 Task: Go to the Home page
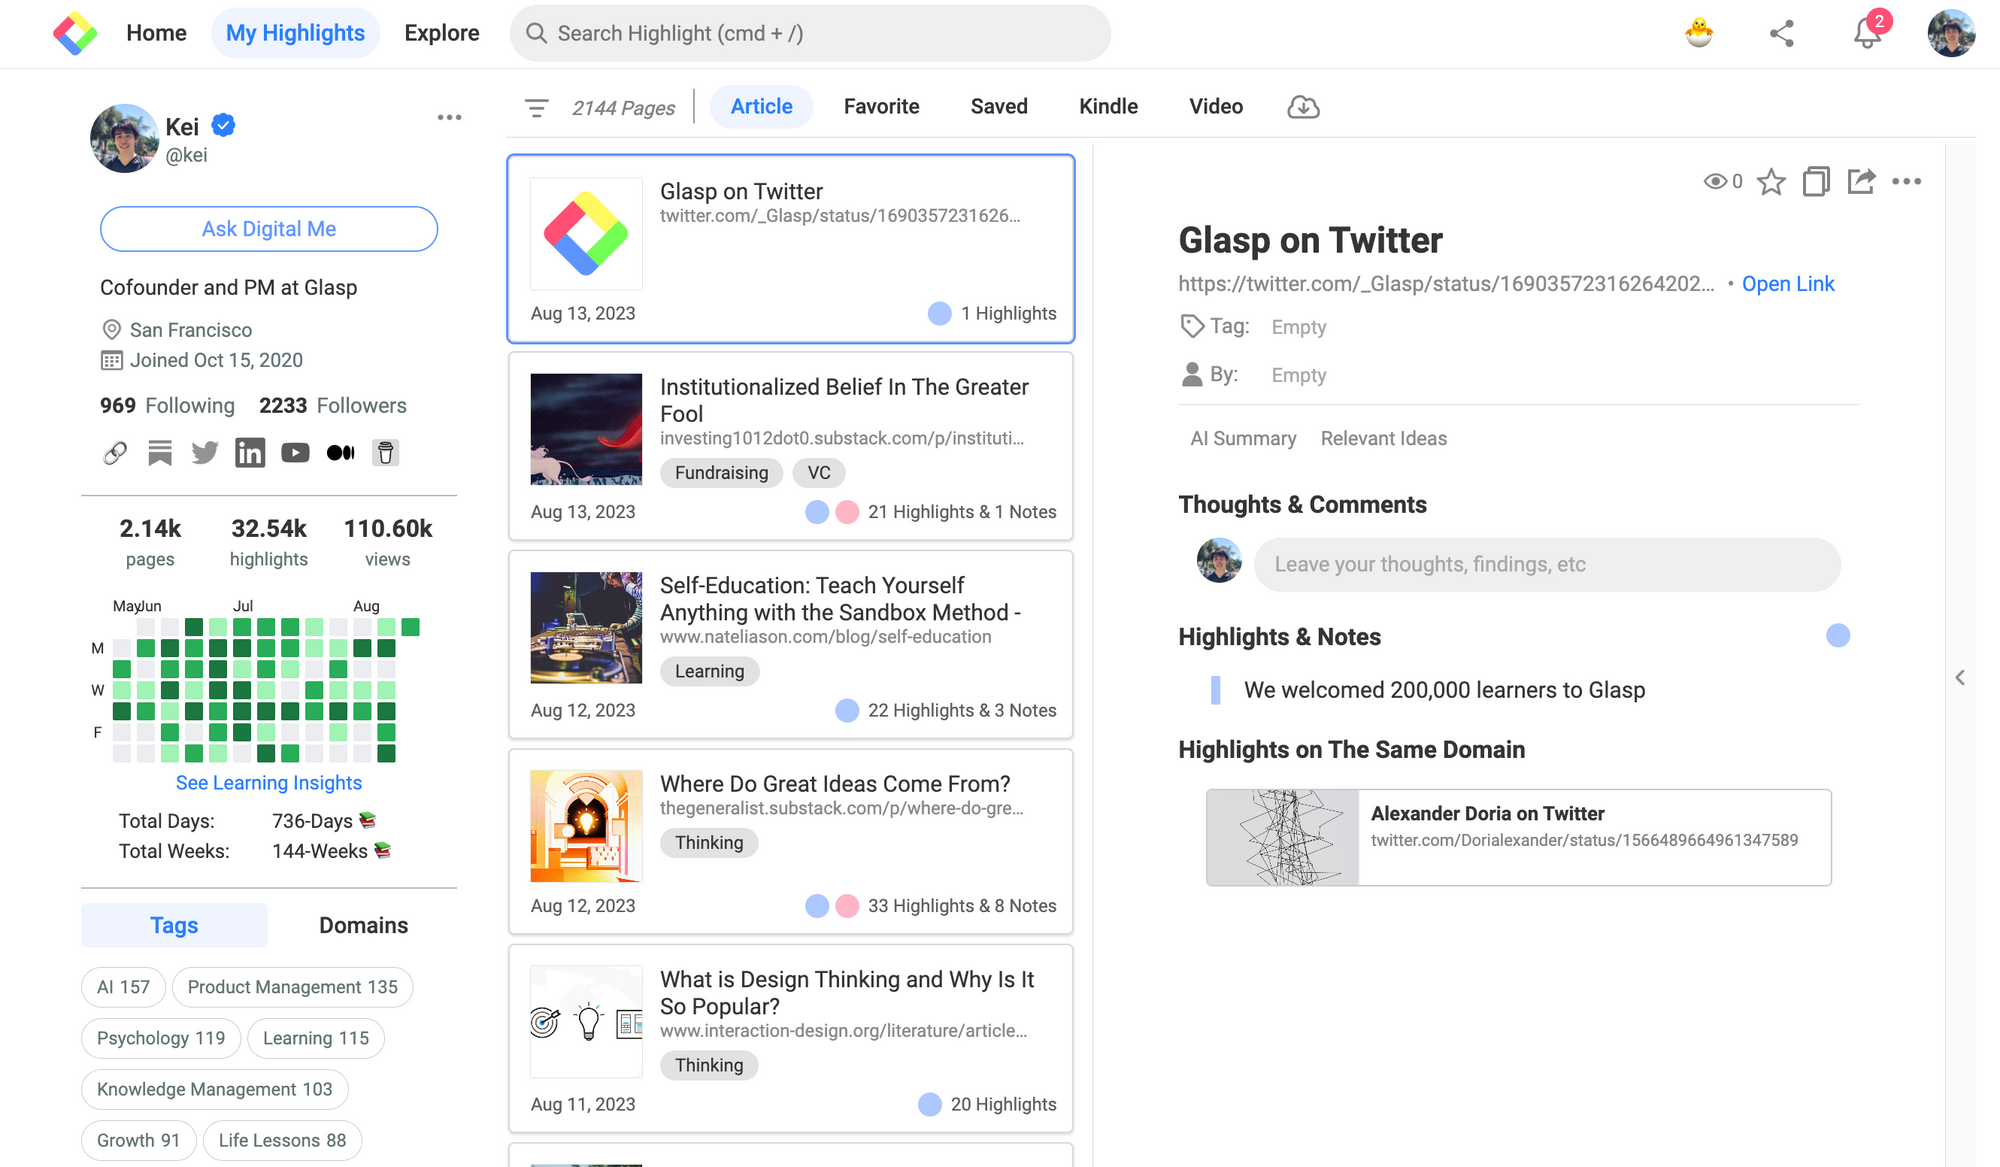click(x=156, y=33)
